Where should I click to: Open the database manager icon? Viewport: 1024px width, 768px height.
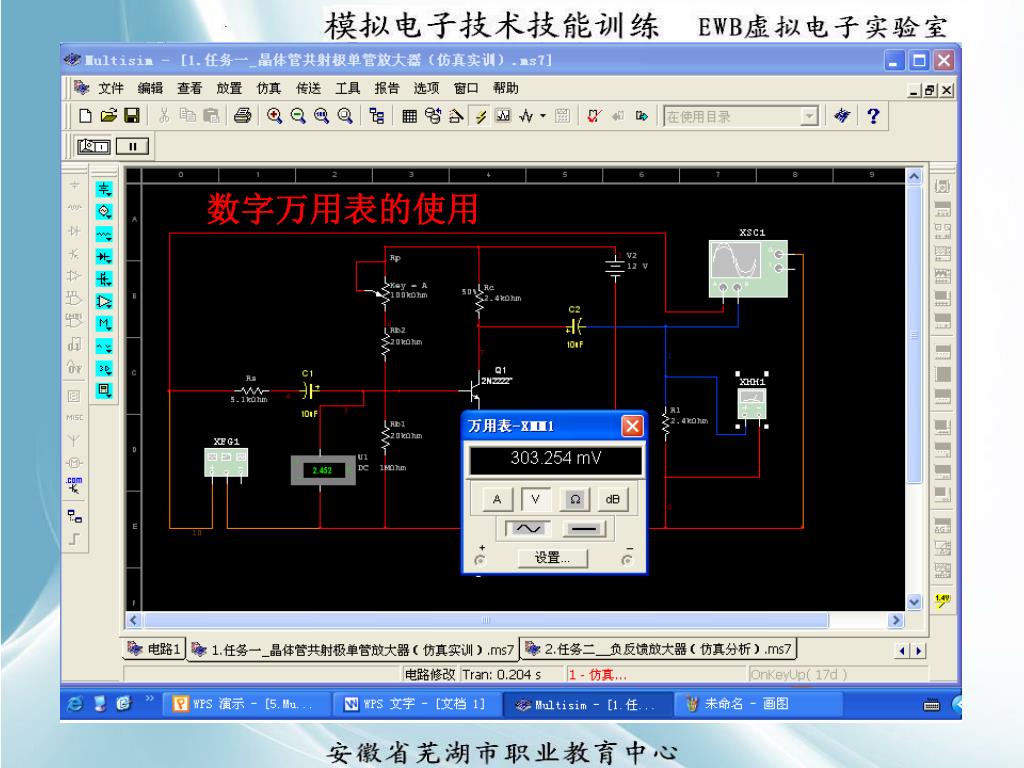(432, 116)
